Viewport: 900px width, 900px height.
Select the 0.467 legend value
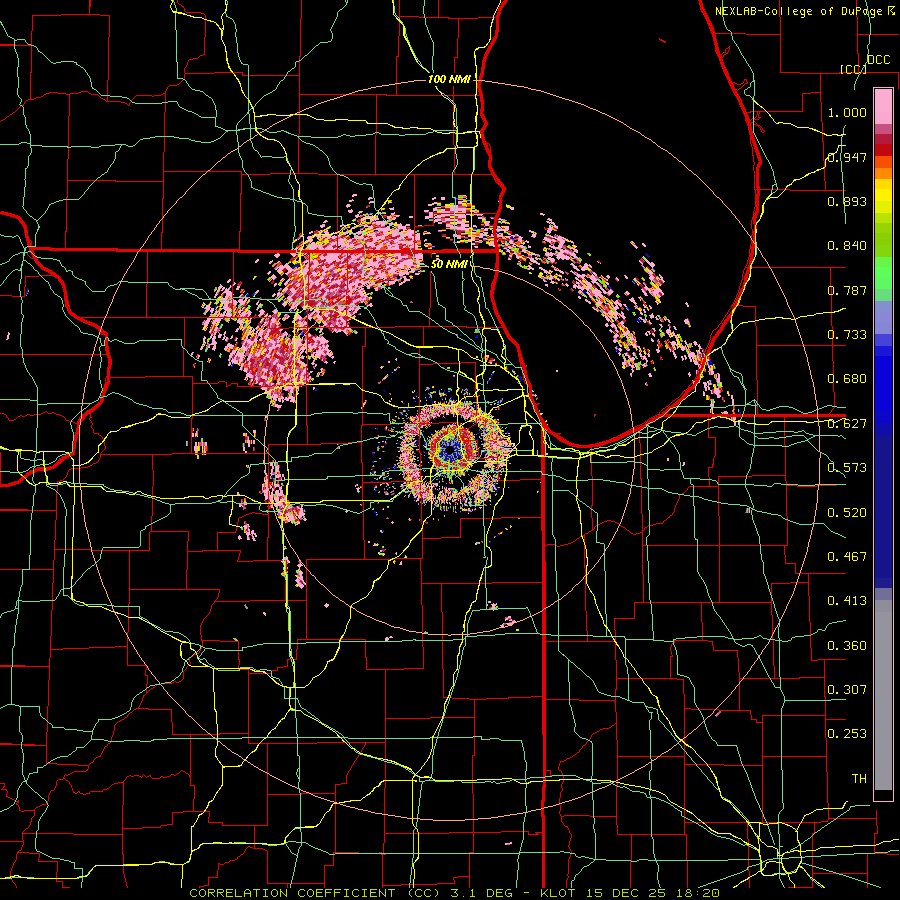(x=847, y=557)
